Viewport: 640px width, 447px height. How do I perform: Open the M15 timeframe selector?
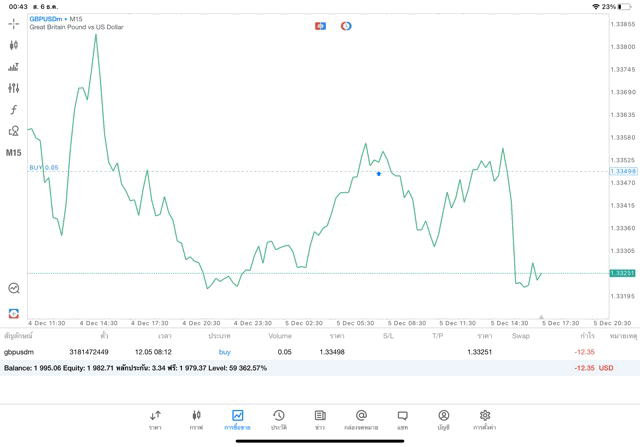13,153
